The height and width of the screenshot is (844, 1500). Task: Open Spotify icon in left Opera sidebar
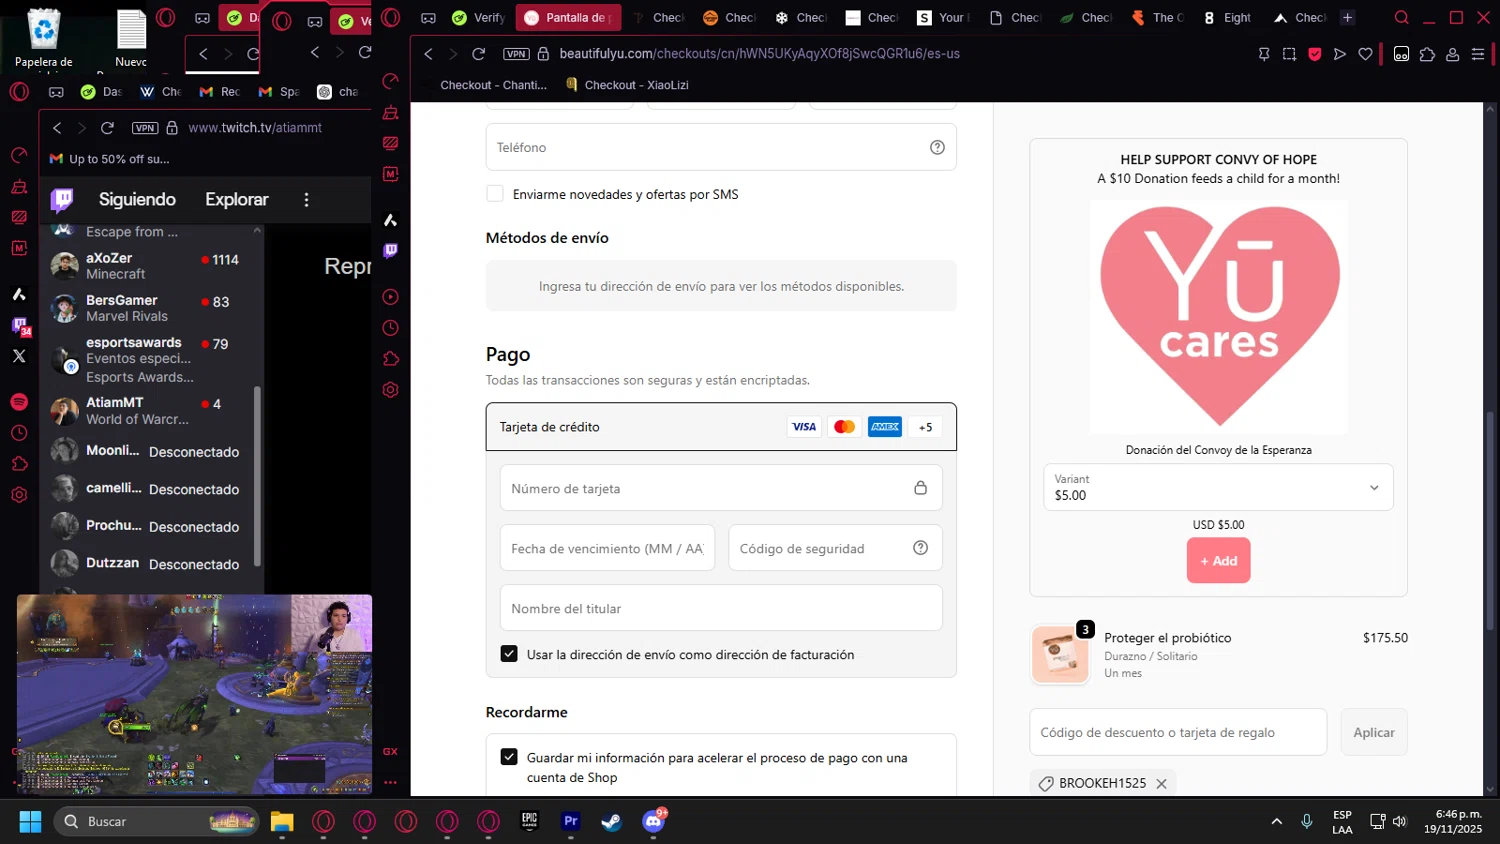pyautogui.click(x=19, y=401)
